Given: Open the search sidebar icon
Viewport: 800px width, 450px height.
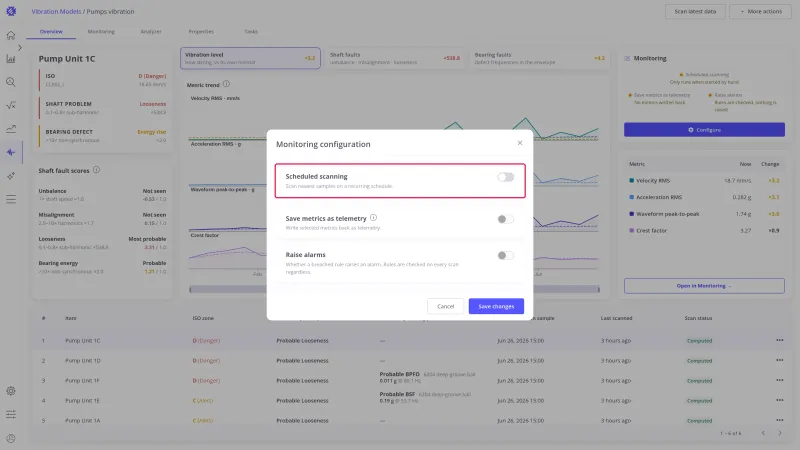Looking at the screenshot, I should tap(11, 82).
